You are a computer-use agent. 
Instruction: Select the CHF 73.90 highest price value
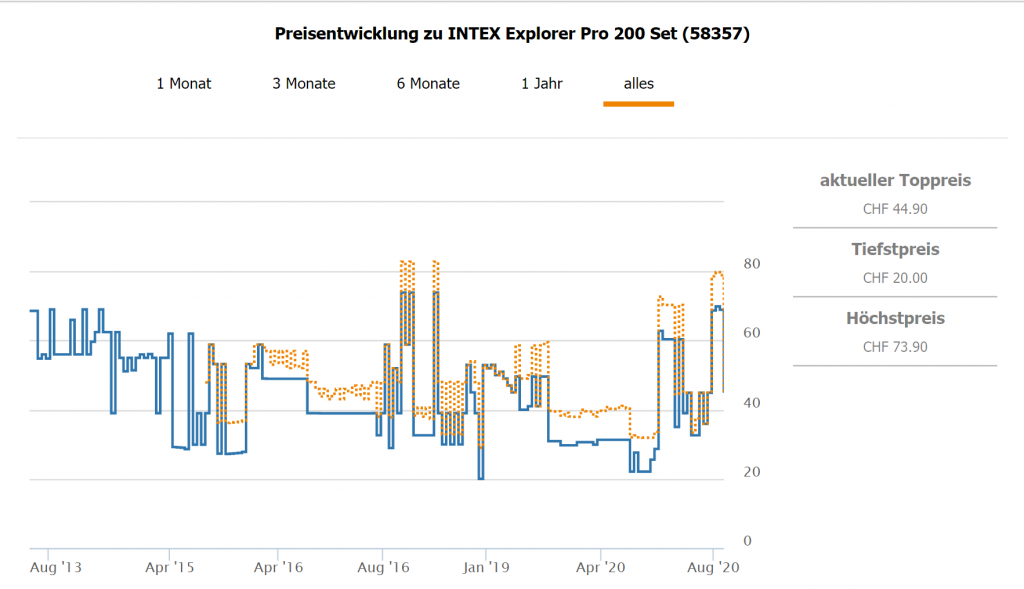tap(895, 347)
